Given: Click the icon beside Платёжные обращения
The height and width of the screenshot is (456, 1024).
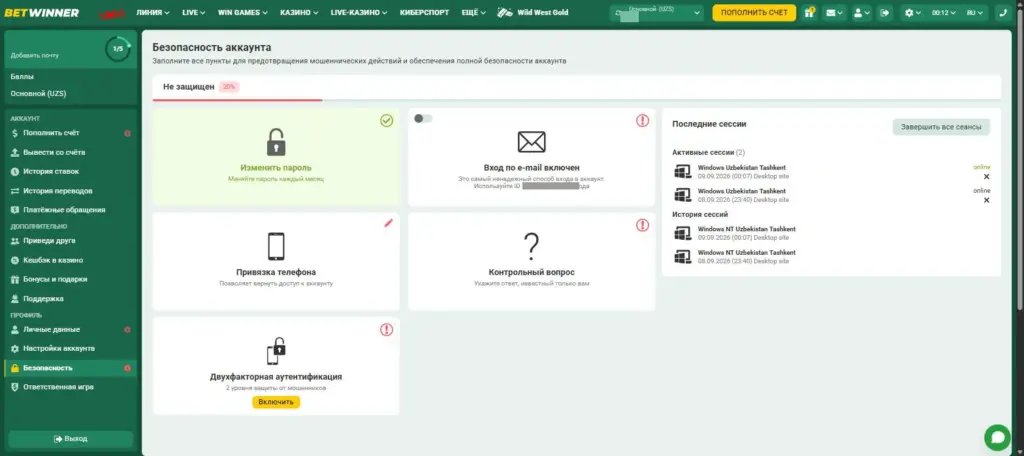Looking at the screenshot, I should tap(15, 210).
